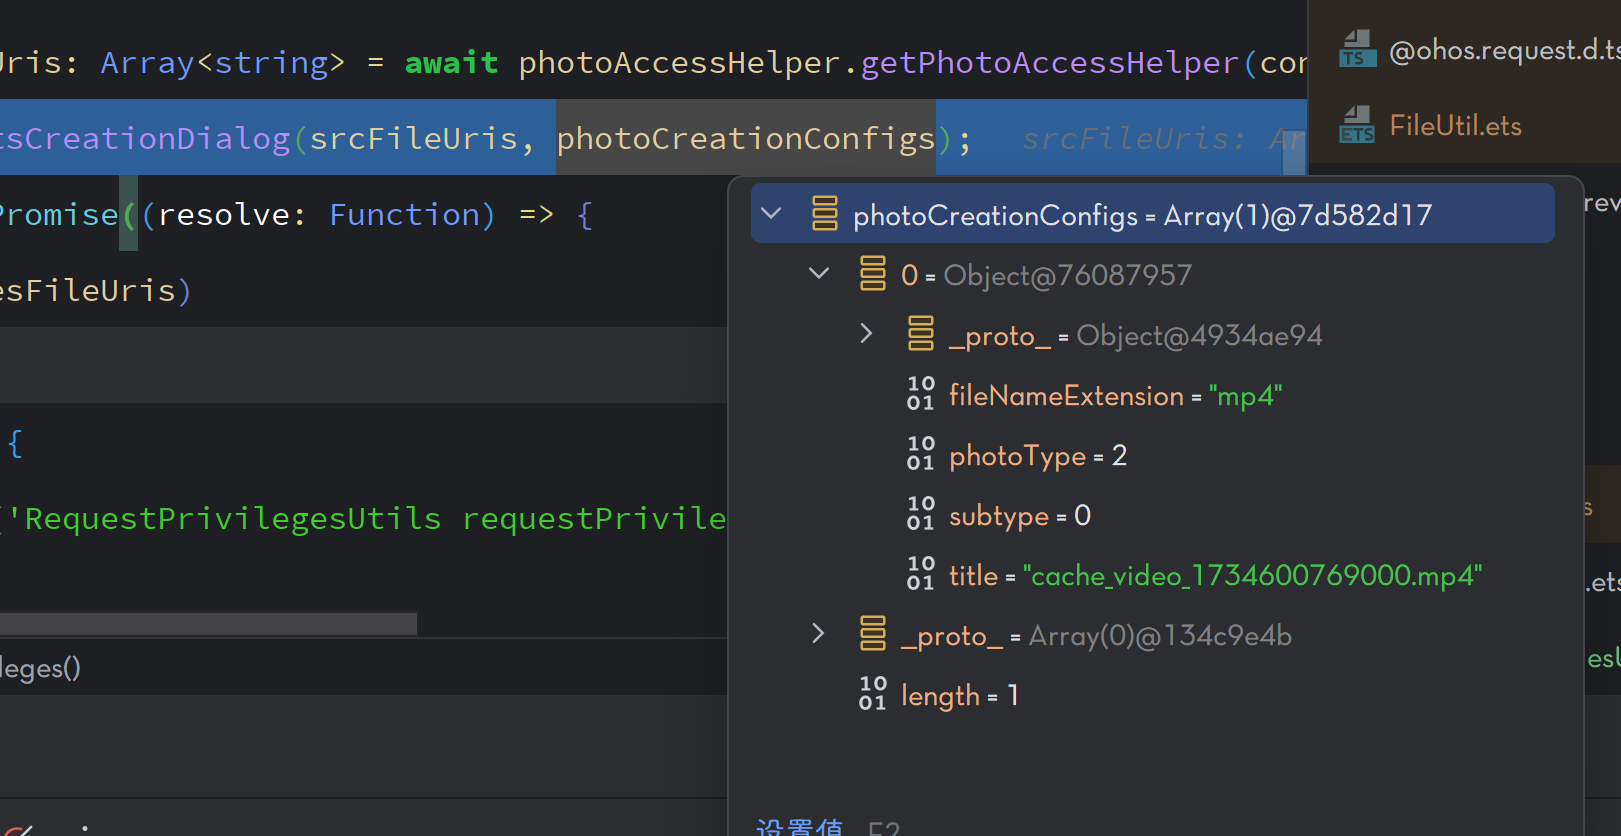Expand _proto_ = Object@4934ae94 node
The width and height of the screenshot is (1621, 836).
pyautogui.click(x=866, y=333)
